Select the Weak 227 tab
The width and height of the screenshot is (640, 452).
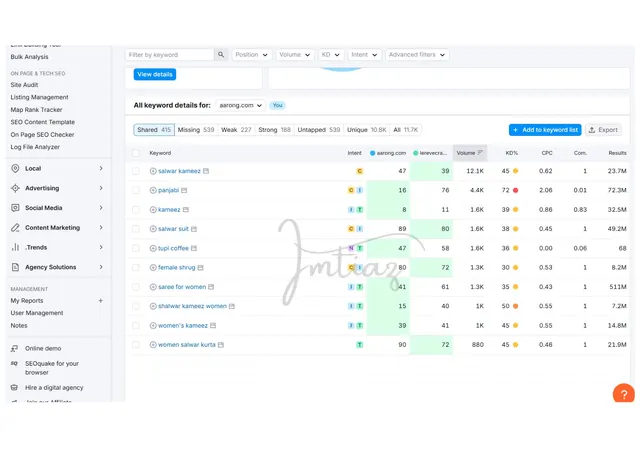(x=236, y=130)
